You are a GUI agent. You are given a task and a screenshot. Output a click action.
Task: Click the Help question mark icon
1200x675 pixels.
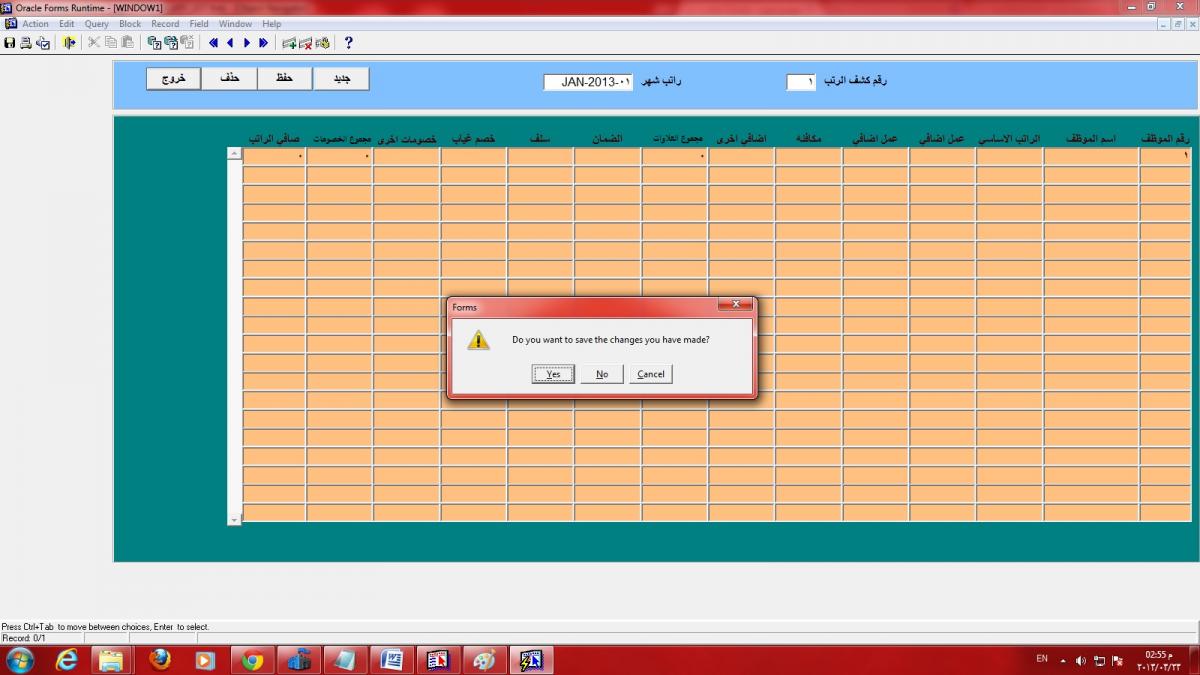(x=348, y=43)
